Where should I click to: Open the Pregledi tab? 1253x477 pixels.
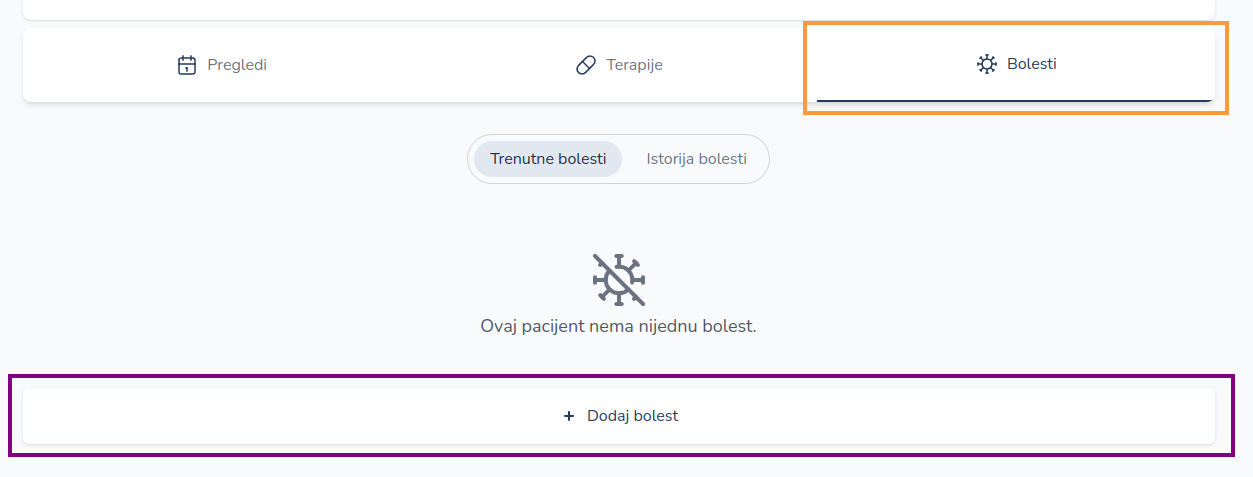tap(237, 65)
